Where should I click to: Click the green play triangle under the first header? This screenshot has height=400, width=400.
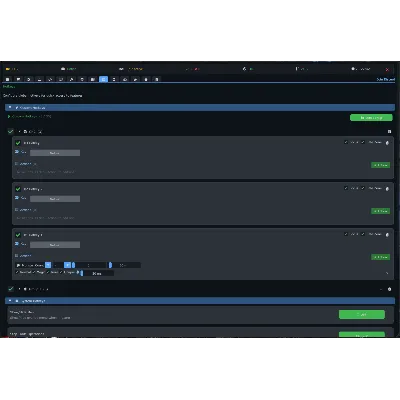(9, 117)
